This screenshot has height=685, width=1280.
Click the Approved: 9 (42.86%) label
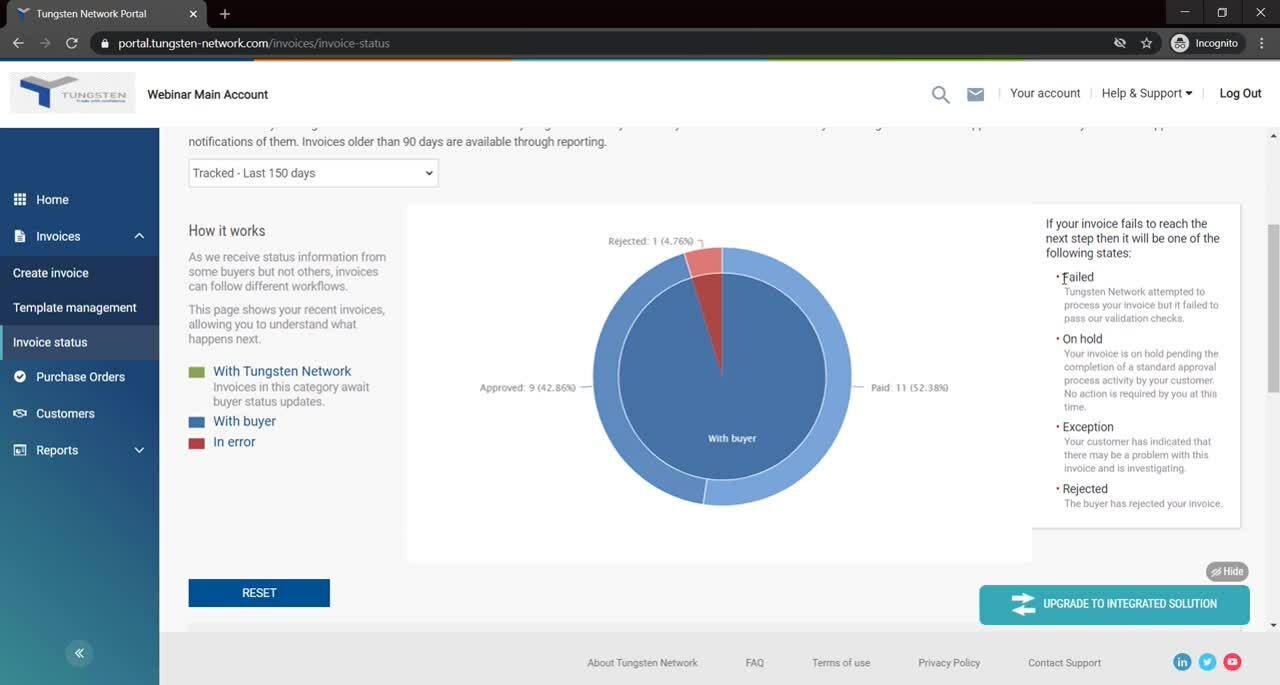click(528, 388)
